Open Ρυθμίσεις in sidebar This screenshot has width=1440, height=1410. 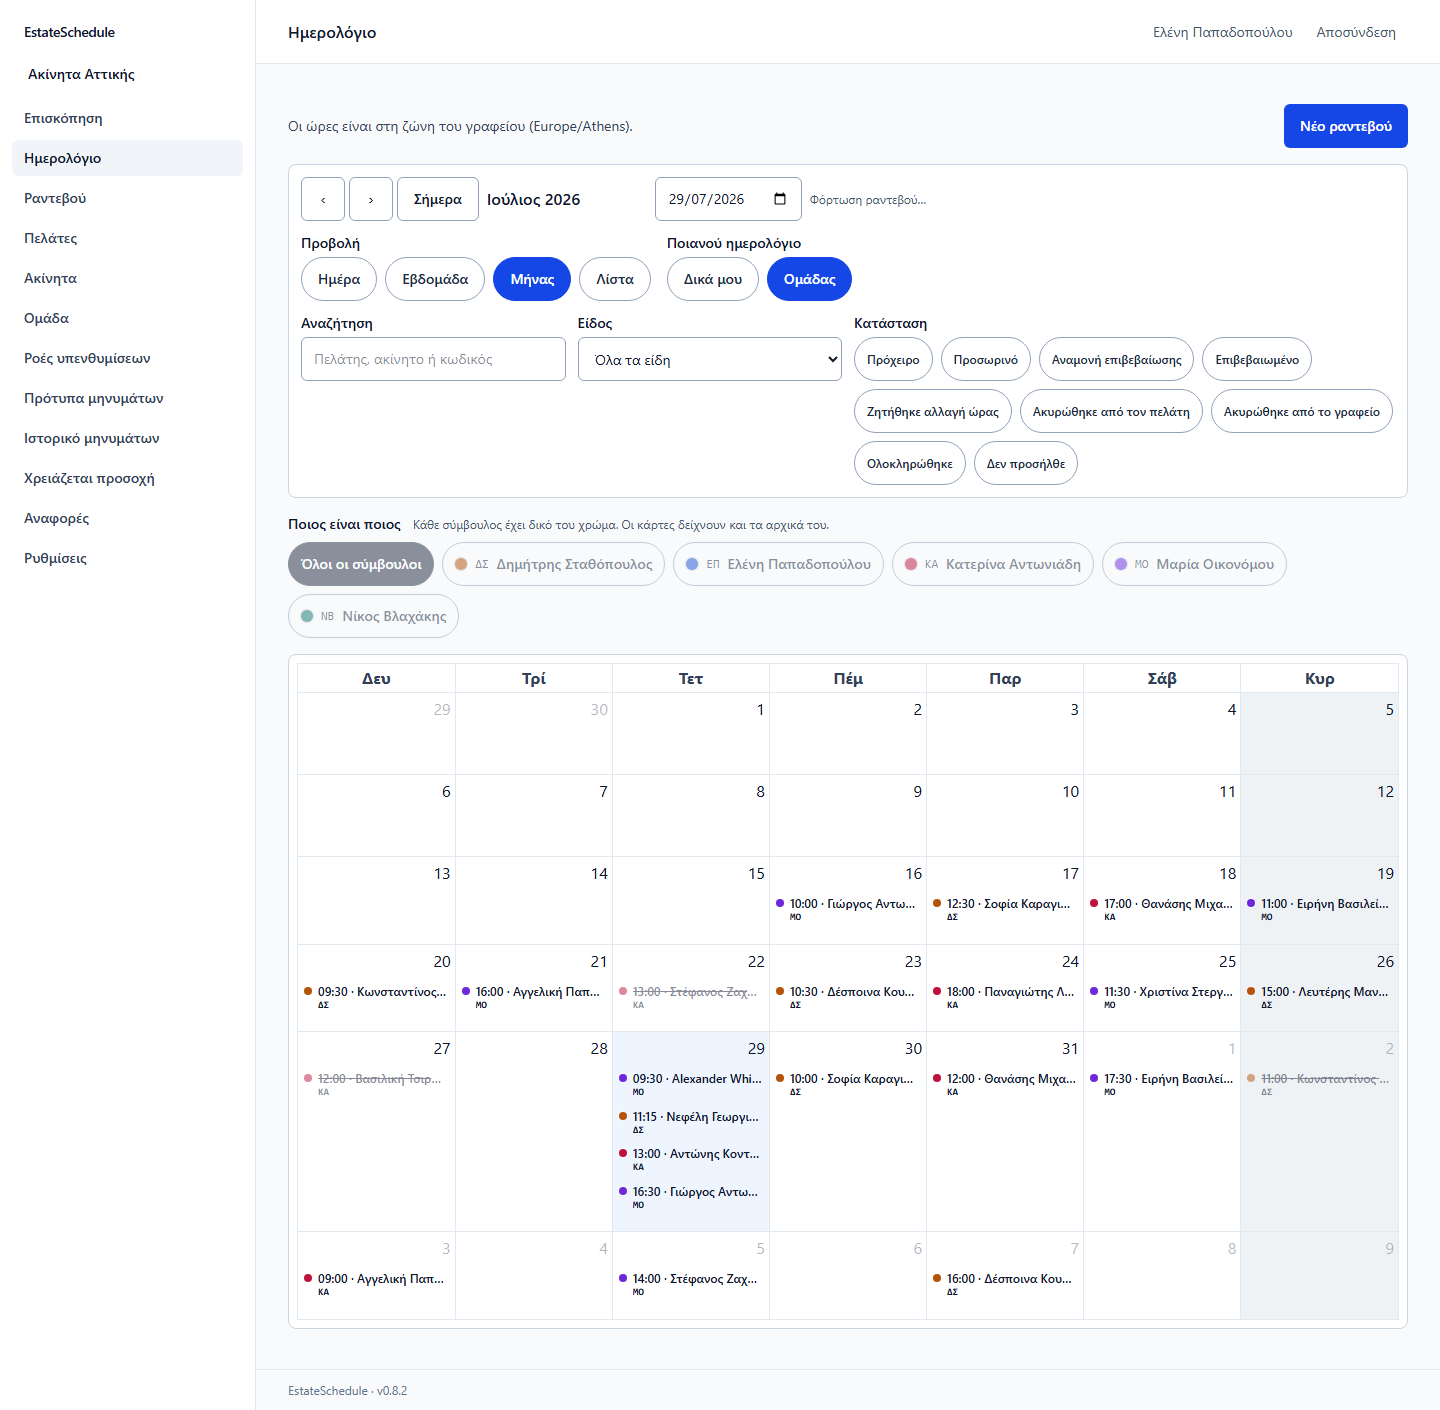[127, 558]
